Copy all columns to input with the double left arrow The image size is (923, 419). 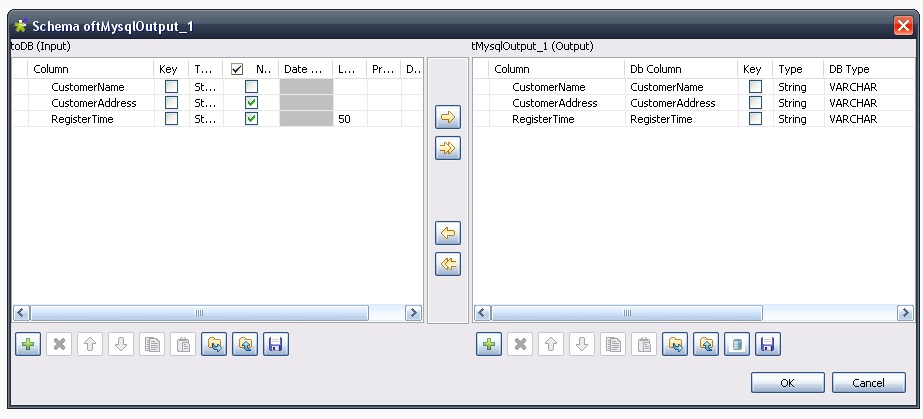pyautogui.click(x=449, y=265)
